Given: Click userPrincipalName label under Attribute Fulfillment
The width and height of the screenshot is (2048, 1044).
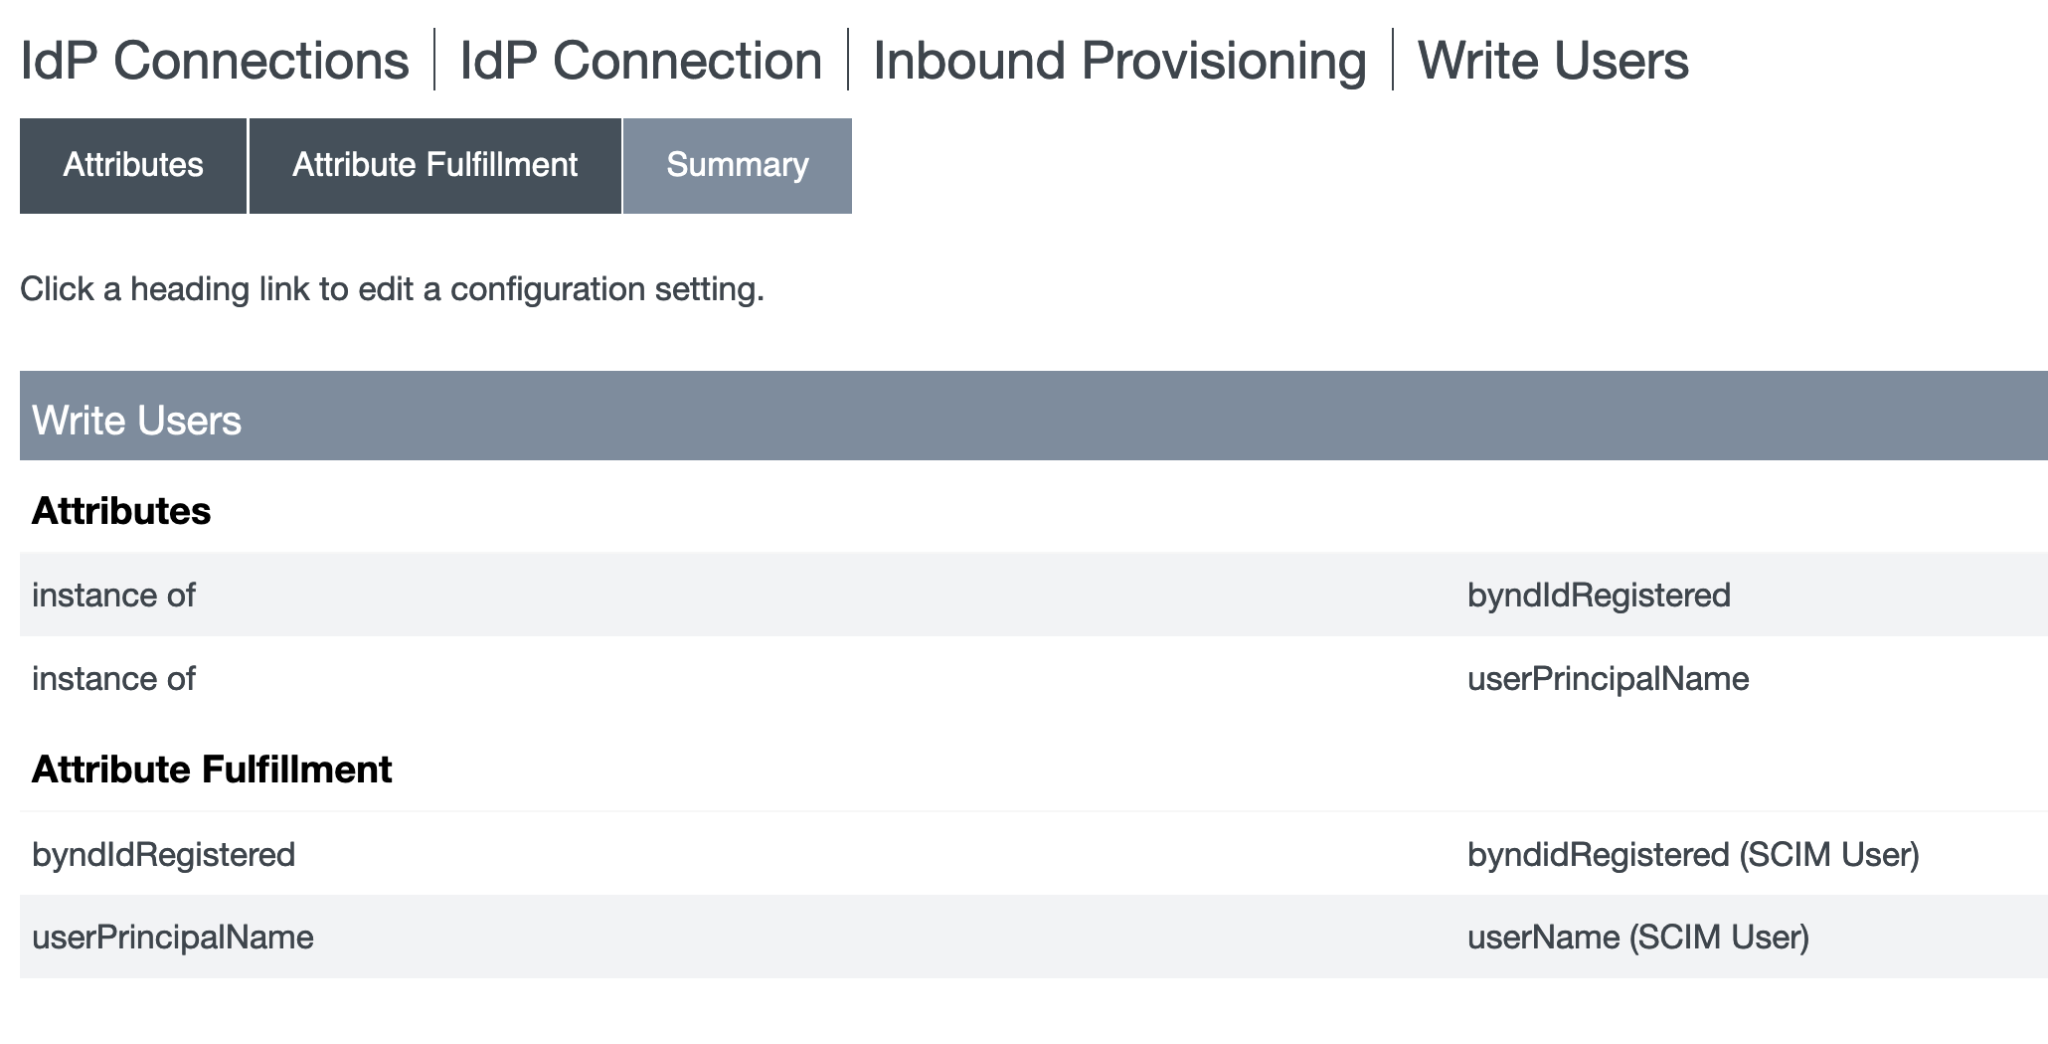Looking at the screenshot, I should (x=172, y=937).
